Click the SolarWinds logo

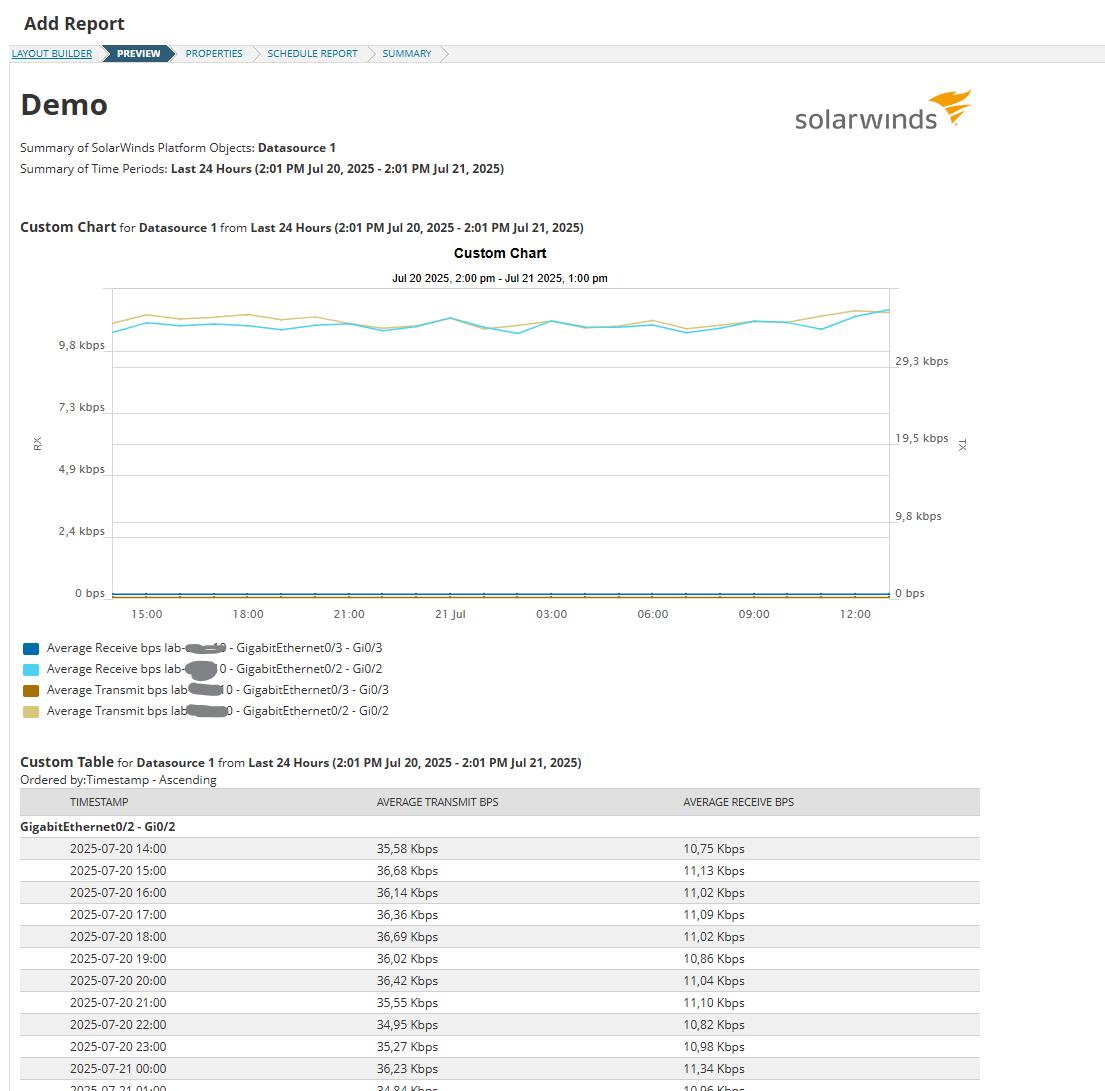click(883, 111)
